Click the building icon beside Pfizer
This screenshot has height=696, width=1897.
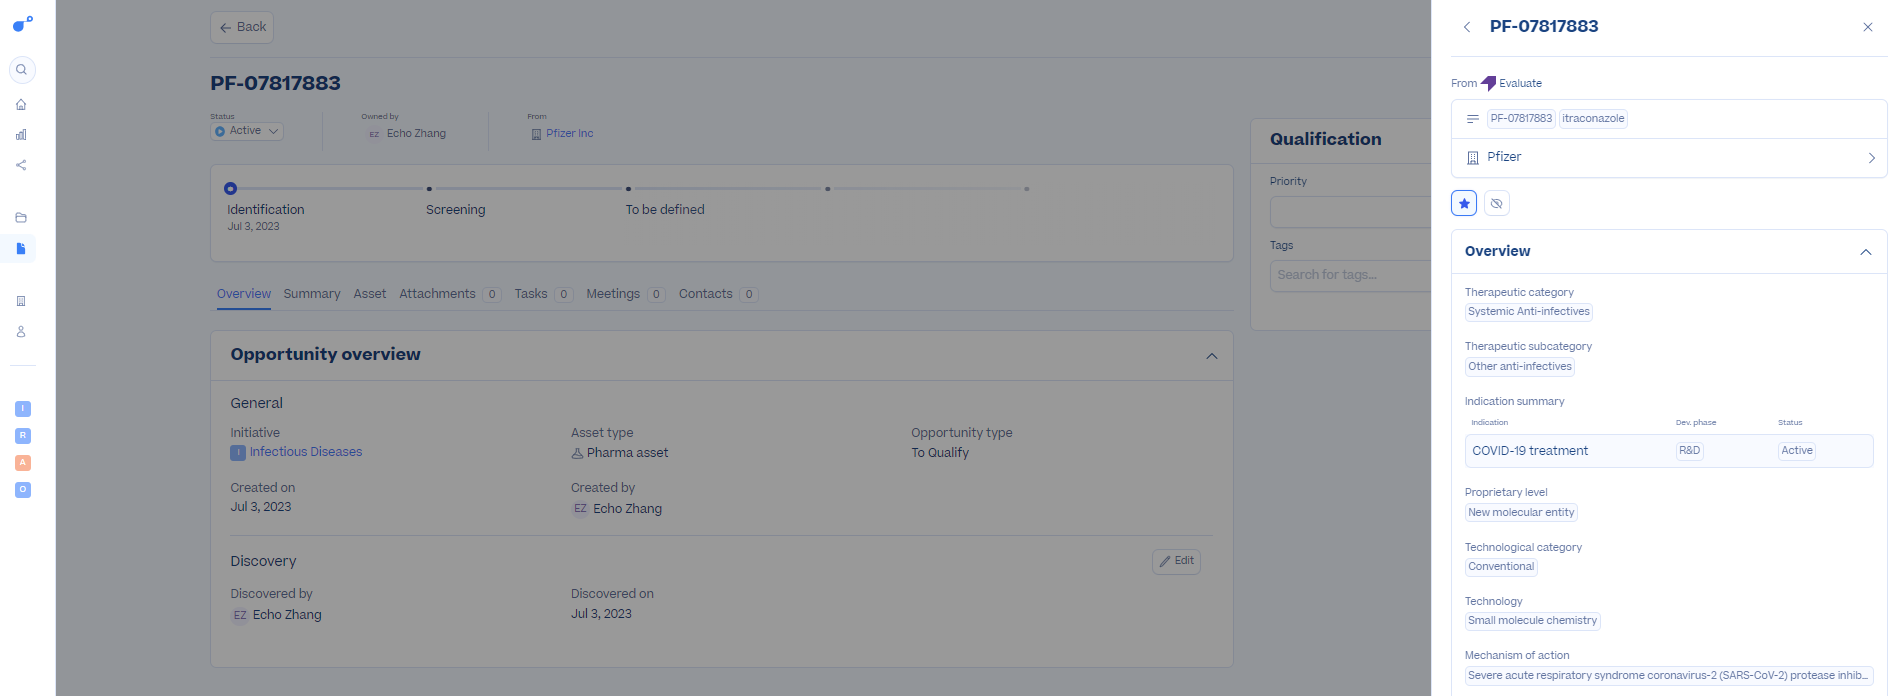(x=1472, y=158)
